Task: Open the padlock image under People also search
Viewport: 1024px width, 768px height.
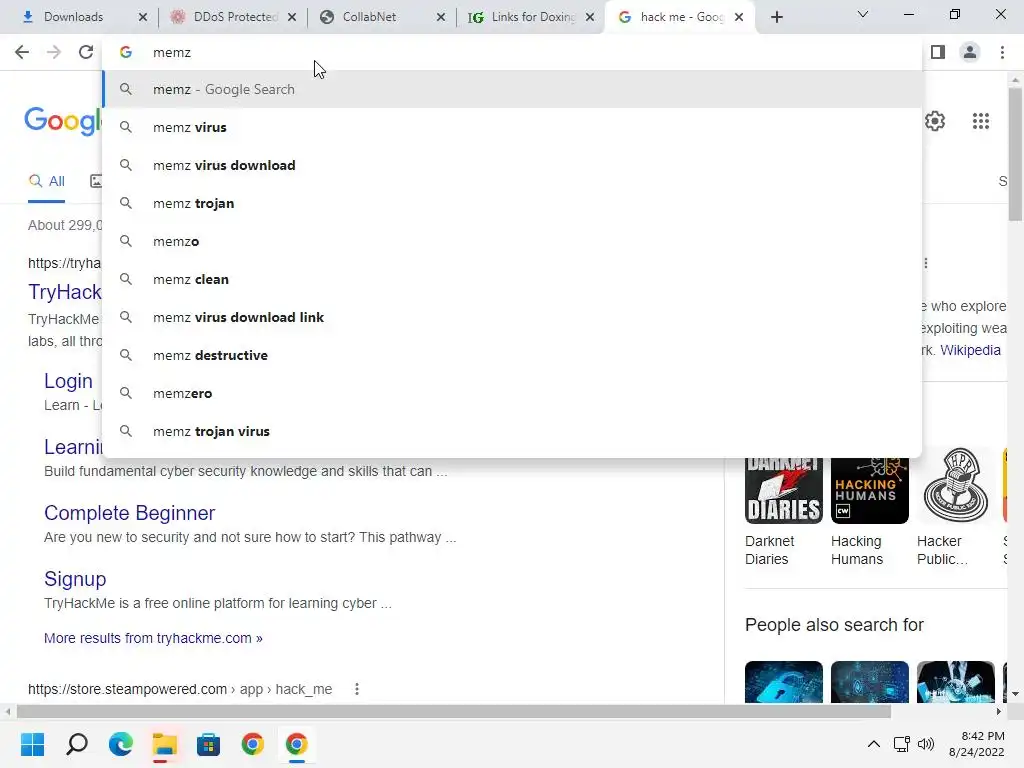Action: [784, 682]
